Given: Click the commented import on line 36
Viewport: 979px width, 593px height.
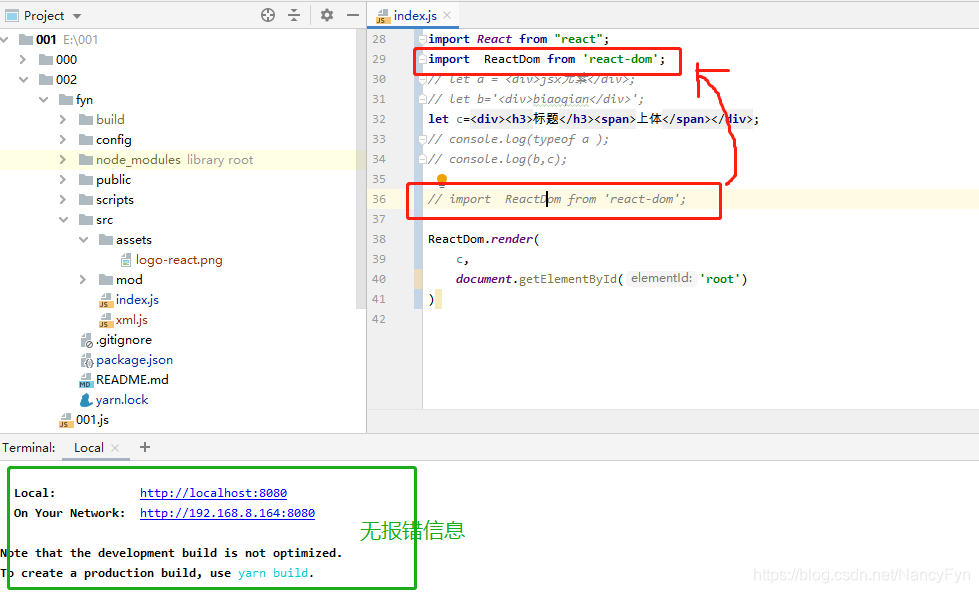Looking at the screenshot, I should [557, 199].
